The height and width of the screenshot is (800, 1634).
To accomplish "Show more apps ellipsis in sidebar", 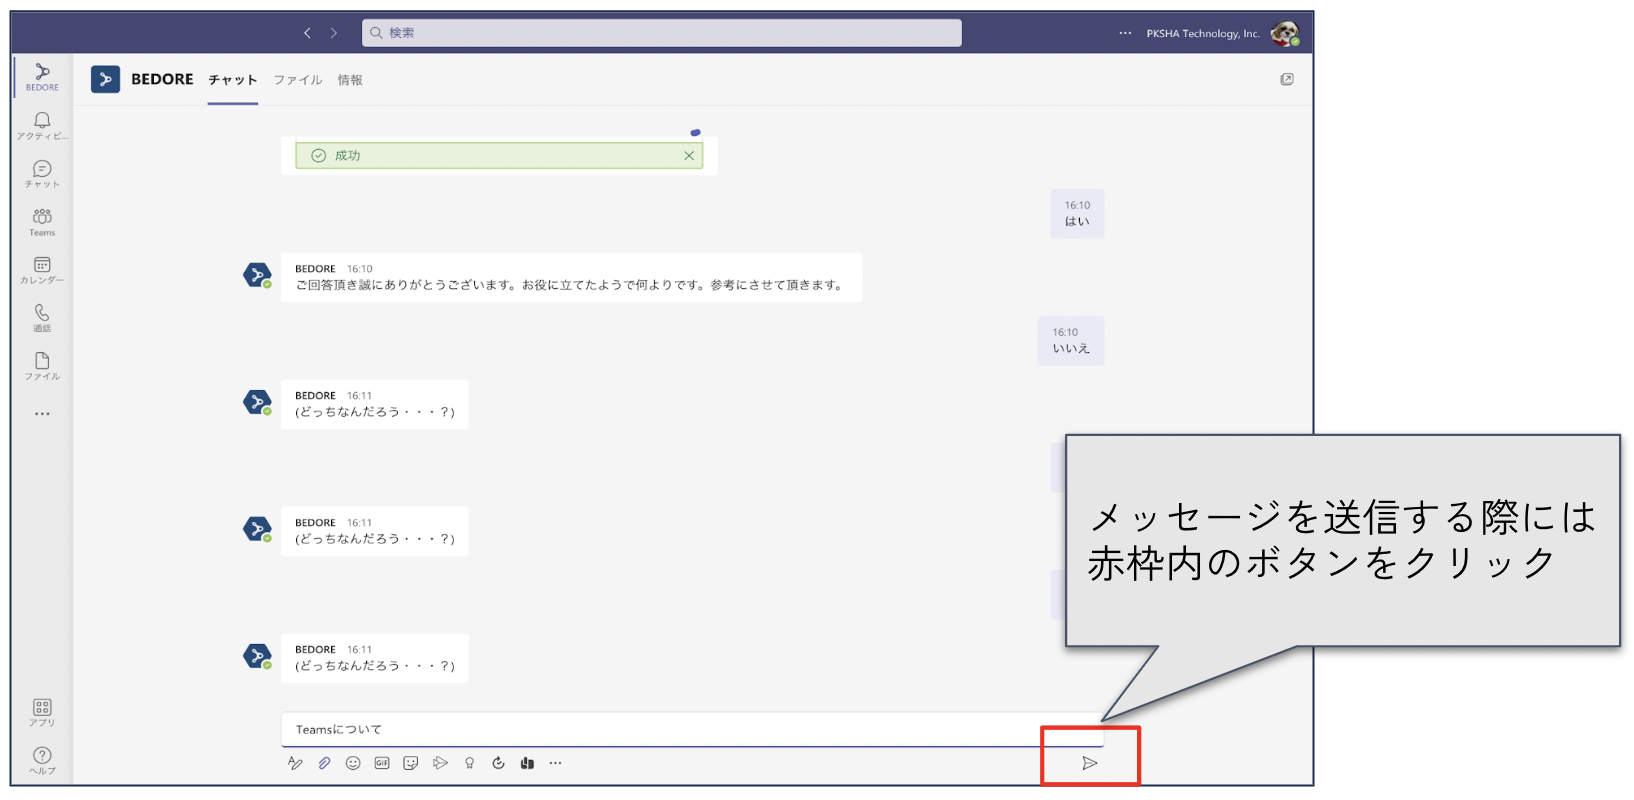I will point(42,414).
